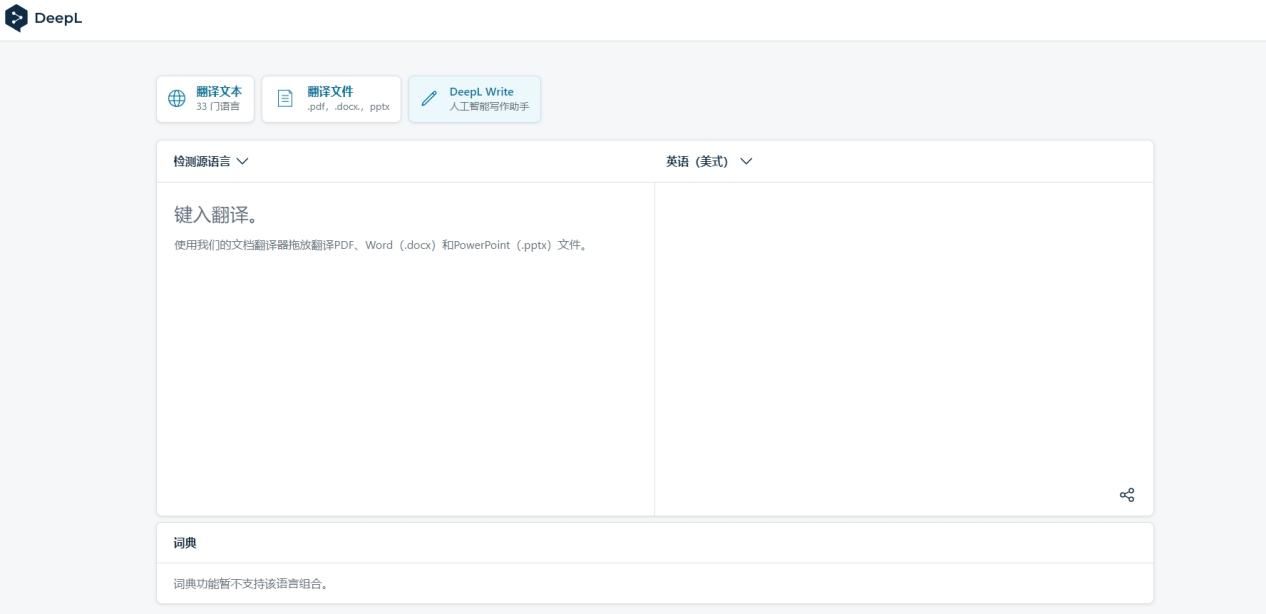This screenshot has width=1266, height=614.
Task: Click the 键入翻译 source text input area
Action: click(406, 349)
